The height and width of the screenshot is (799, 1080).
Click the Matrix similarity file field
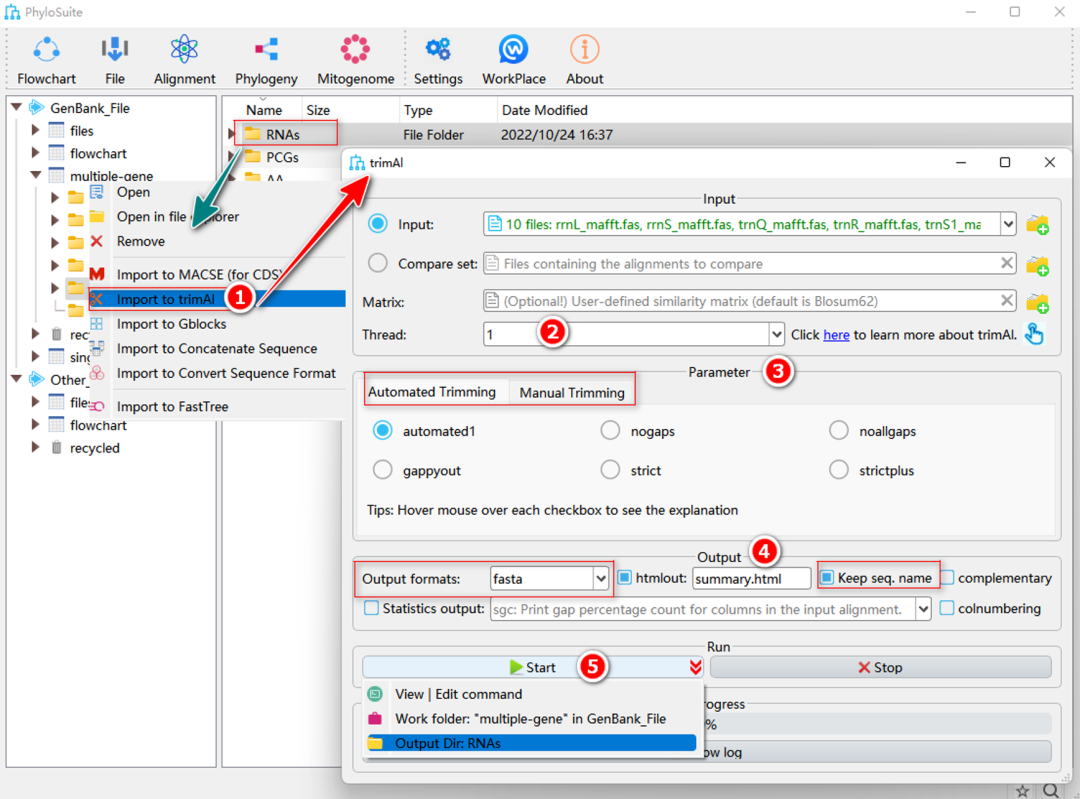coord(750,301)
